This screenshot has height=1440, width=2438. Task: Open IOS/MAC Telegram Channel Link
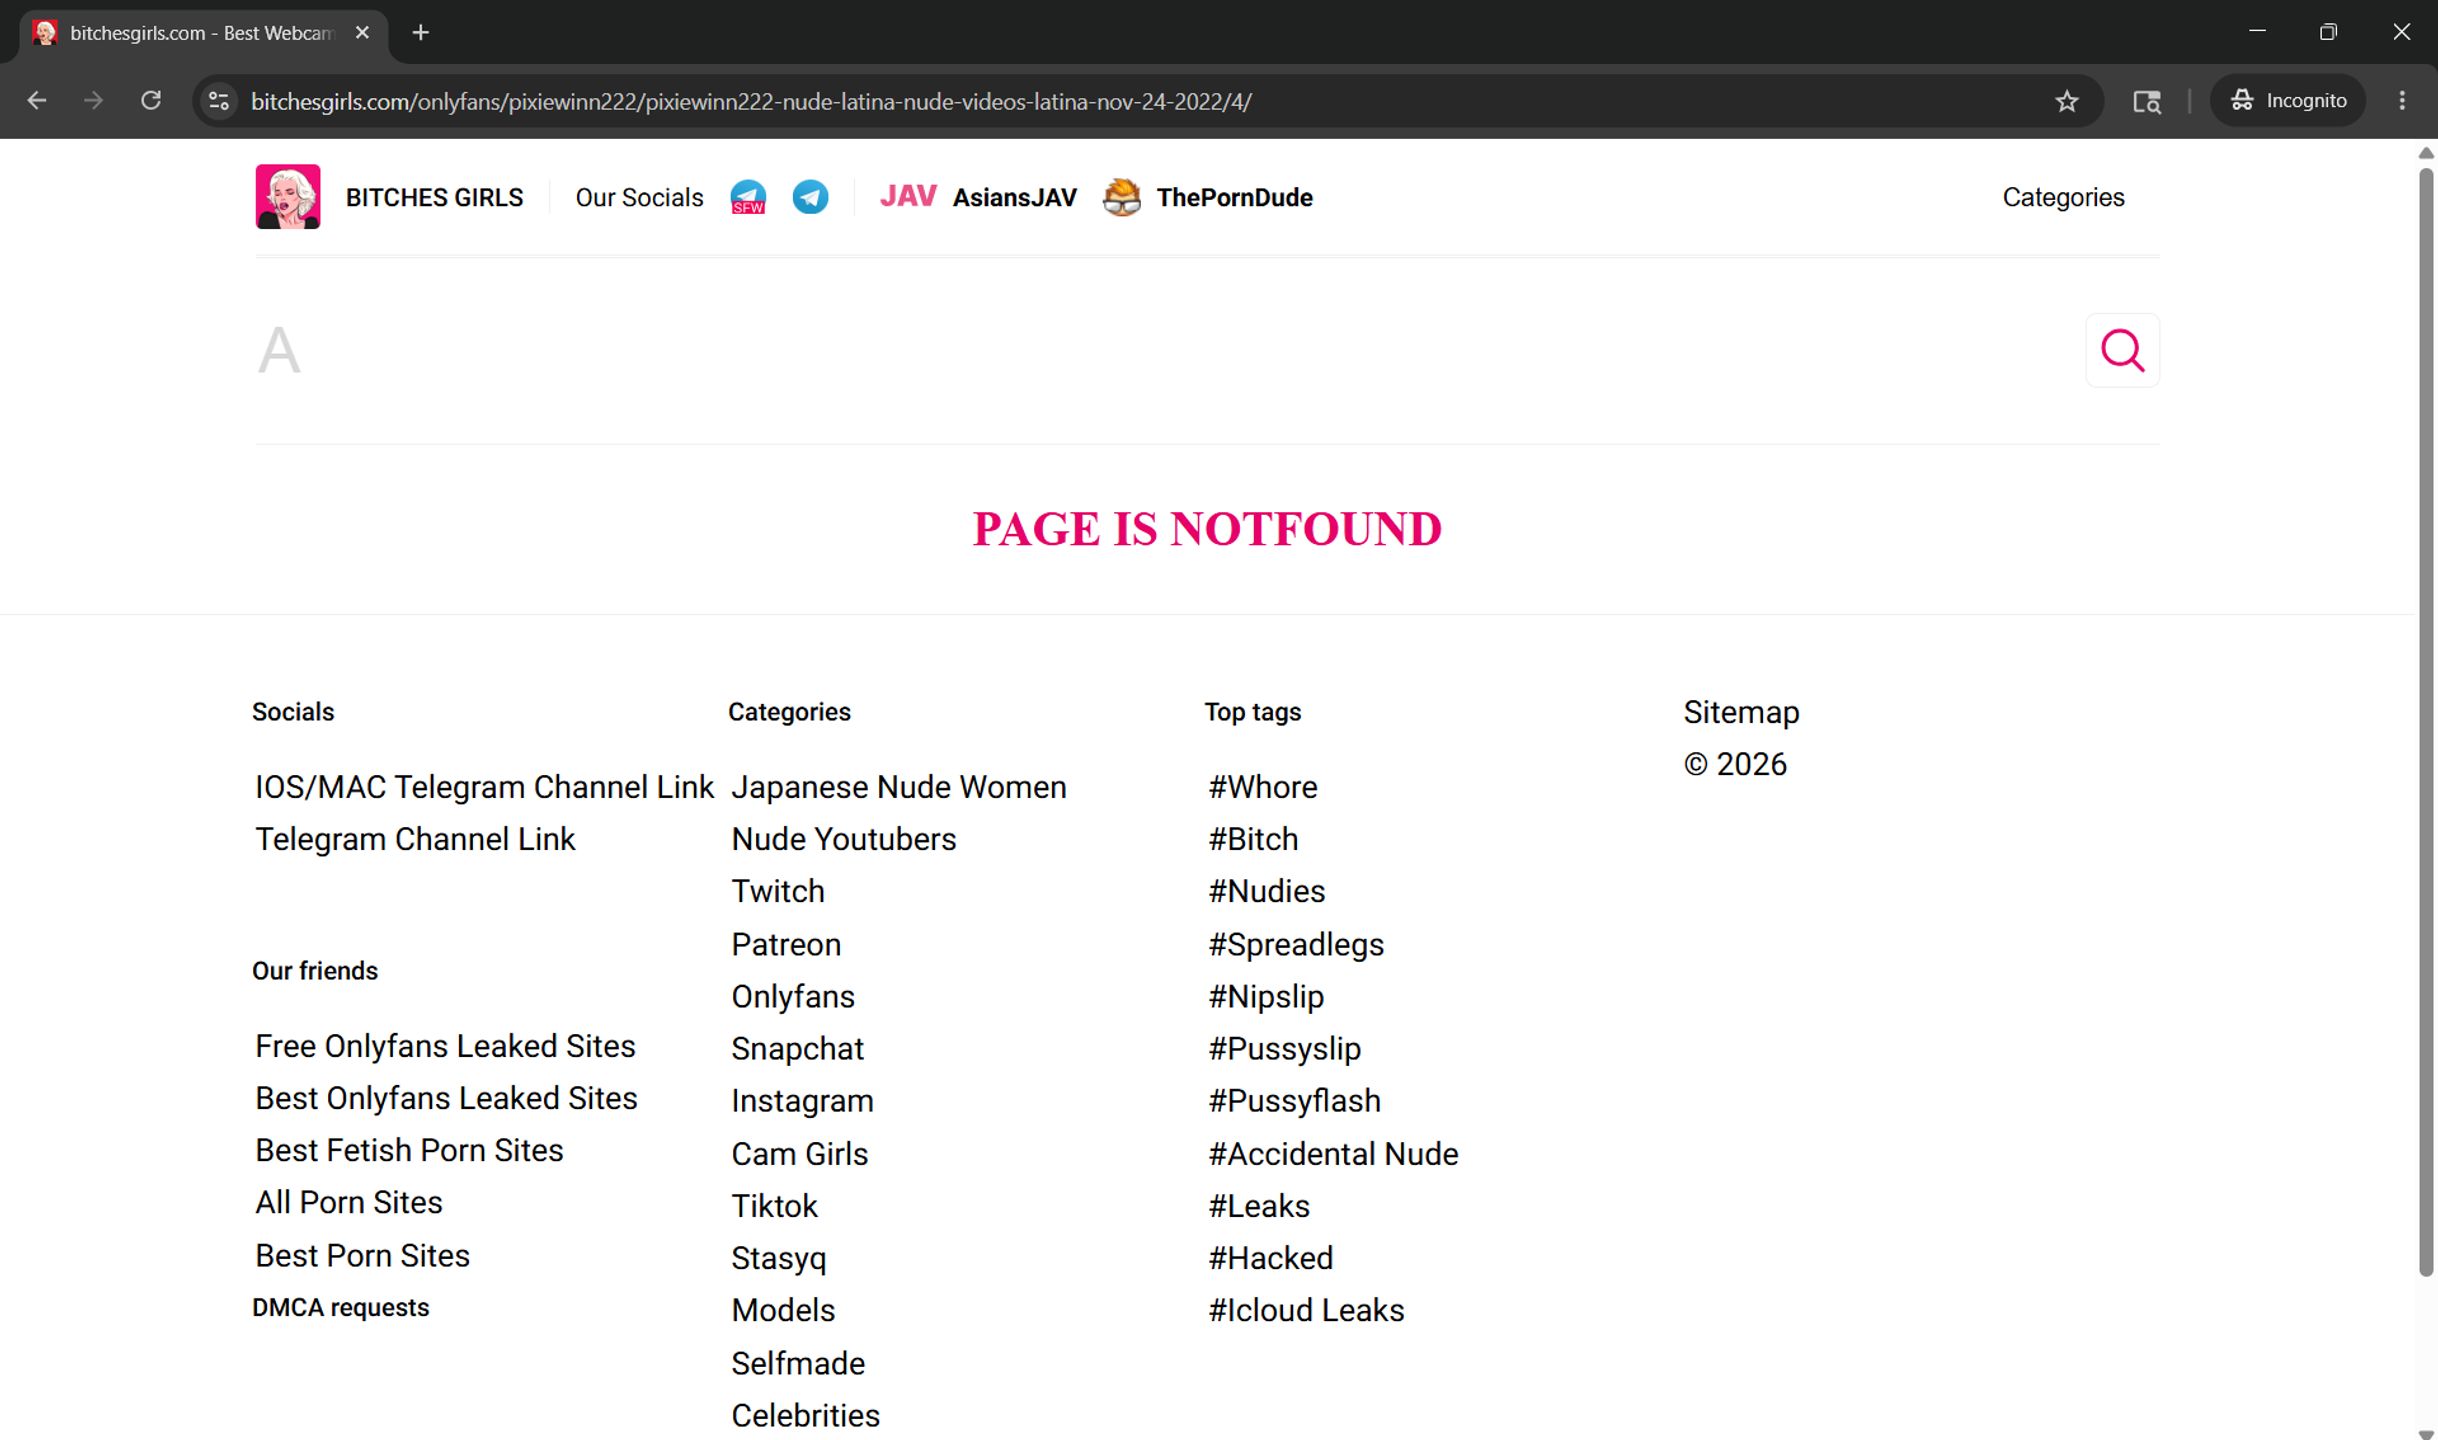pos(484,788)
